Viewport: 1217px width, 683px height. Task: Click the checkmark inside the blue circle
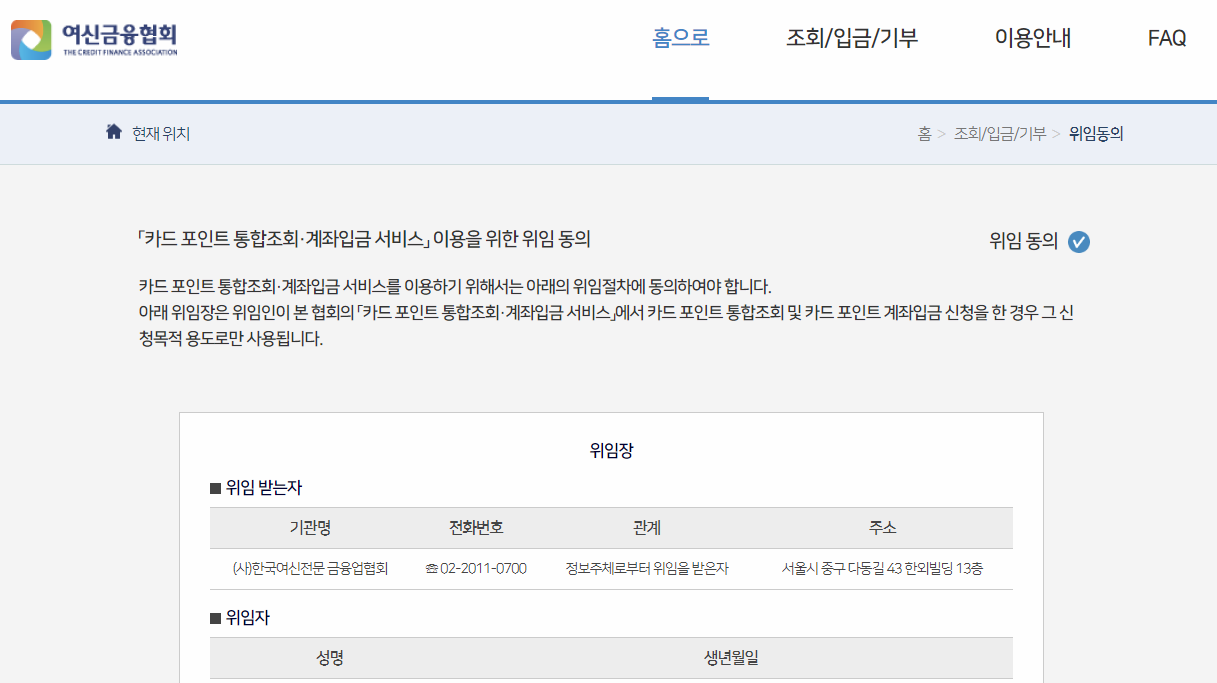[1078, 241]
